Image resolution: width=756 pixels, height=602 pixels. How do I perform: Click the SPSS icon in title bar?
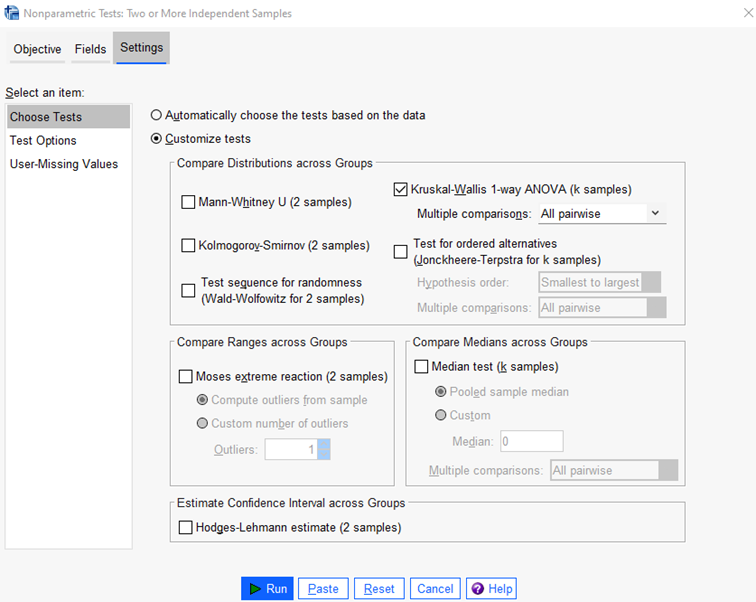click(x=12, y=13)
